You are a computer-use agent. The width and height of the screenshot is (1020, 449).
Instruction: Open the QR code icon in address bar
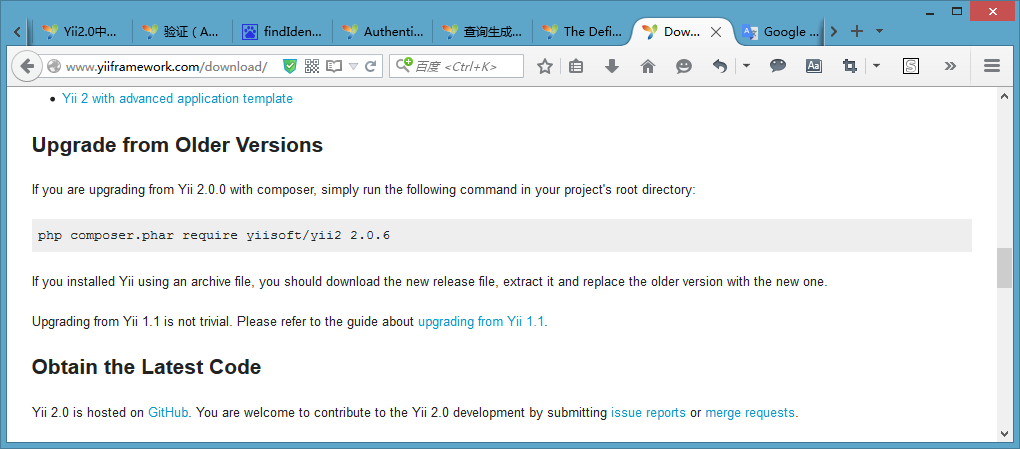coord(312,66)
